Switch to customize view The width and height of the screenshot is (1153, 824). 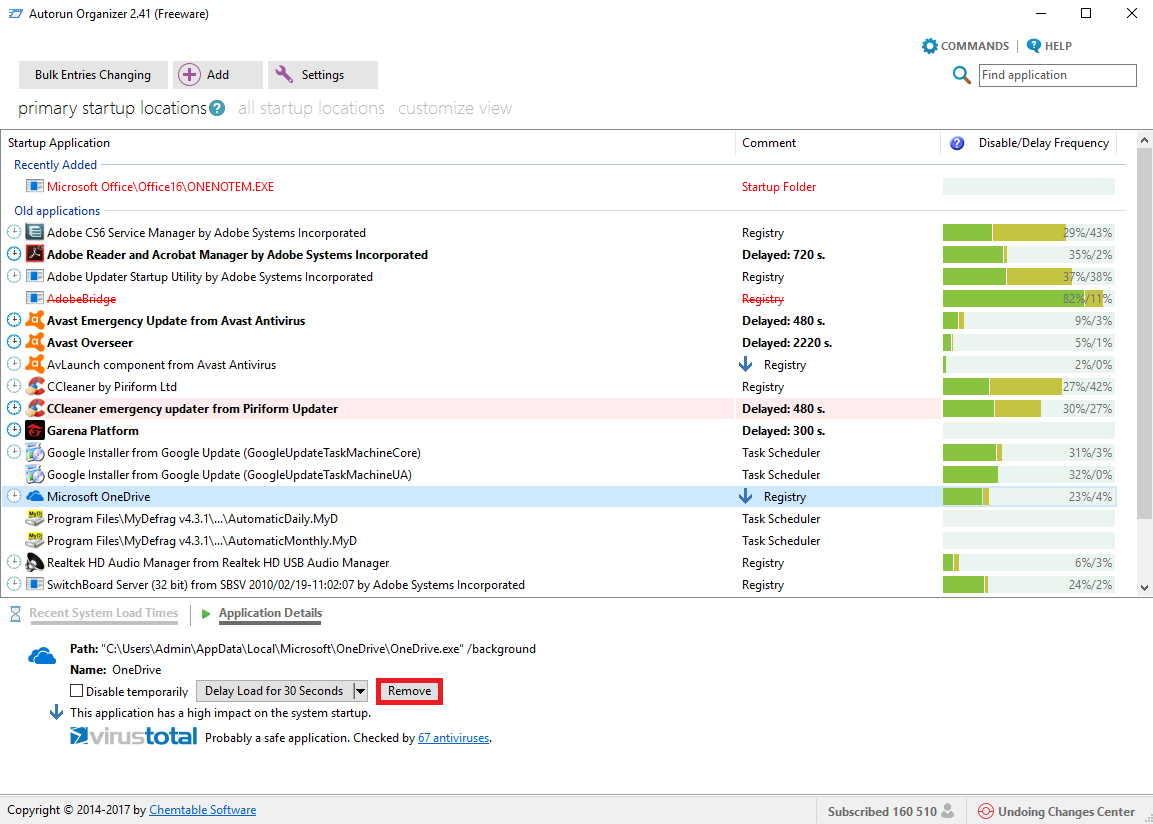[454, 108]
